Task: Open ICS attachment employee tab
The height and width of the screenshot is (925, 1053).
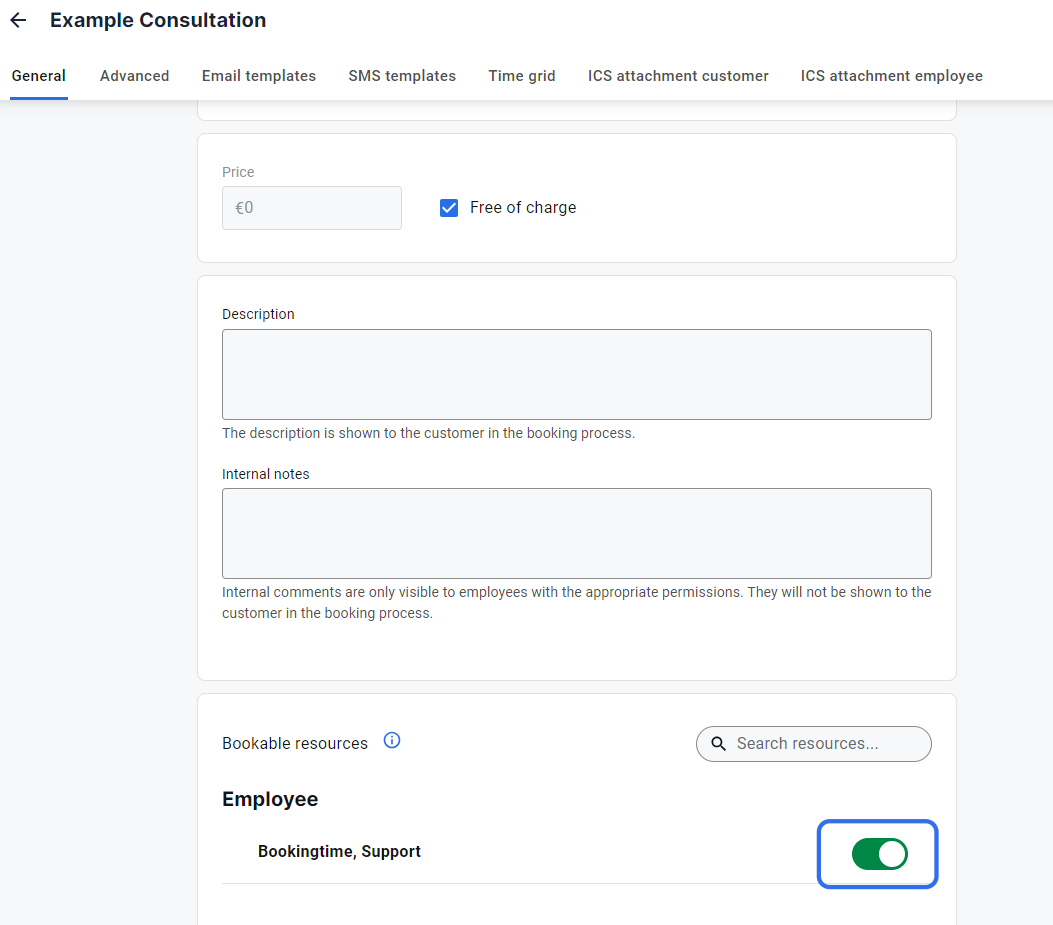Action: tap(891, 76)
